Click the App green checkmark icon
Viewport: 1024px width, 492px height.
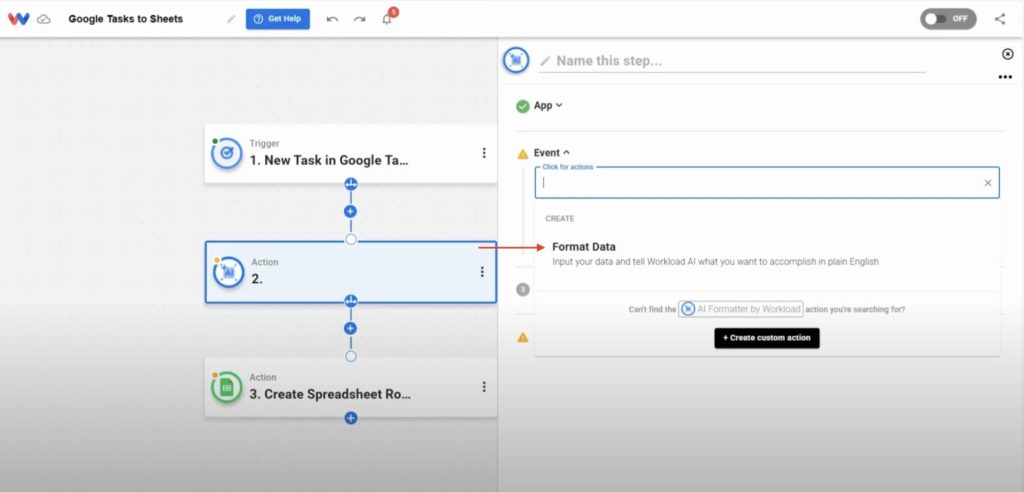[522, 107]
